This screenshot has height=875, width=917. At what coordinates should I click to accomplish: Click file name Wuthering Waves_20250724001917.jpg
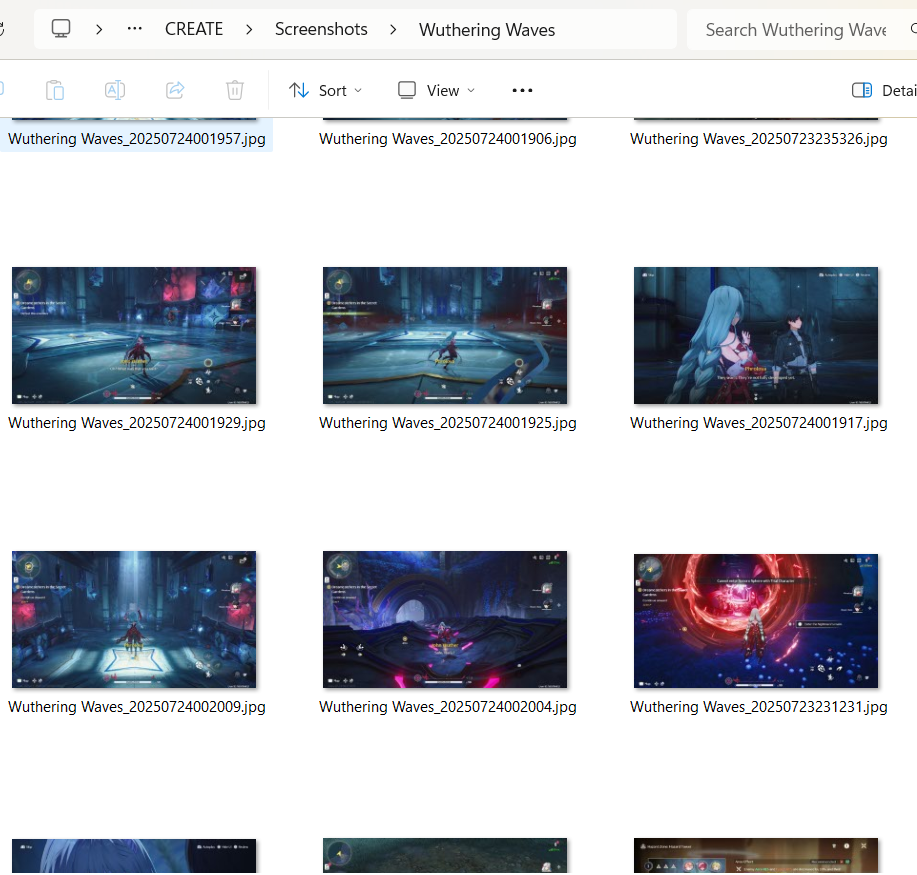coord(759,423)
